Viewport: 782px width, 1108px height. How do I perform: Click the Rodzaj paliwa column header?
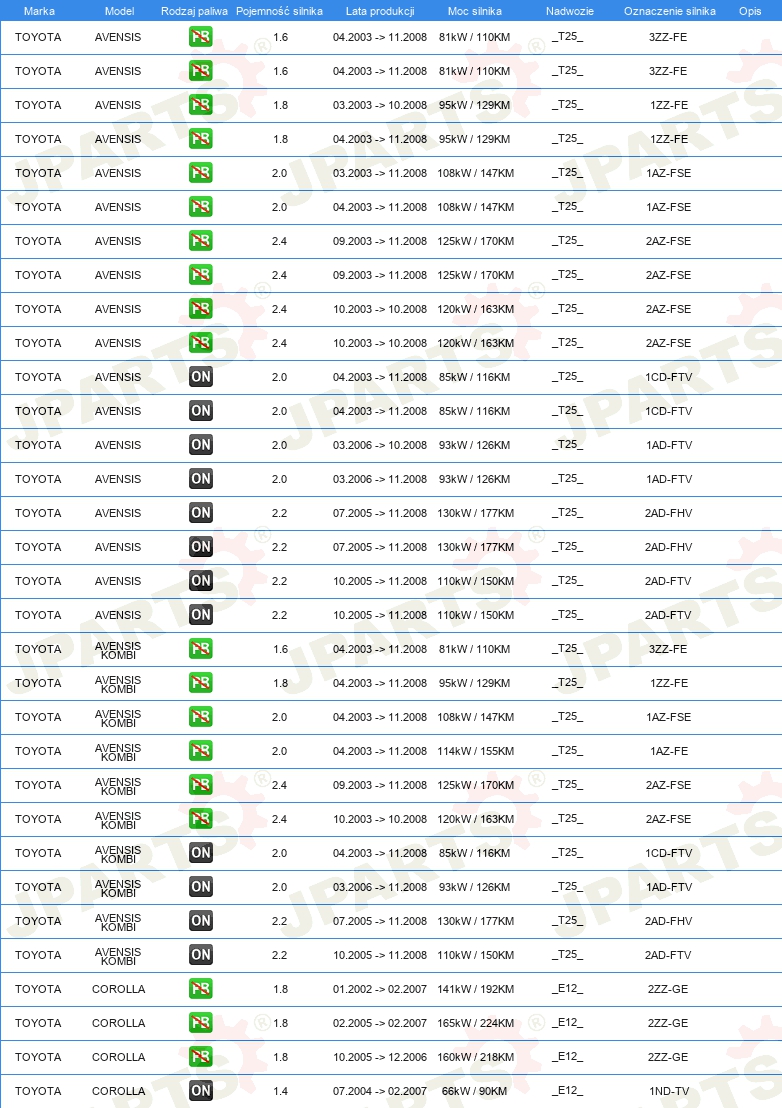click(194, 11)
